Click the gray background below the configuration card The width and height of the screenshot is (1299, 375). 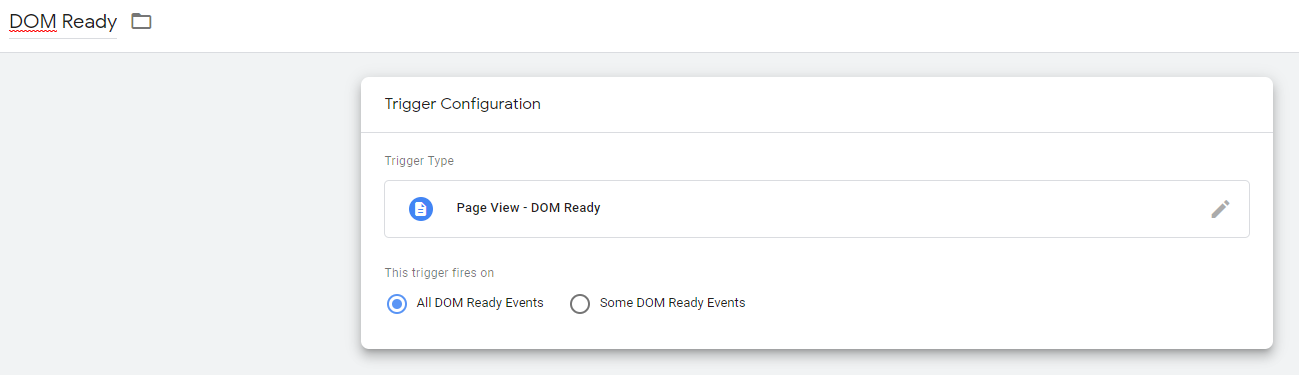point(816,363)
